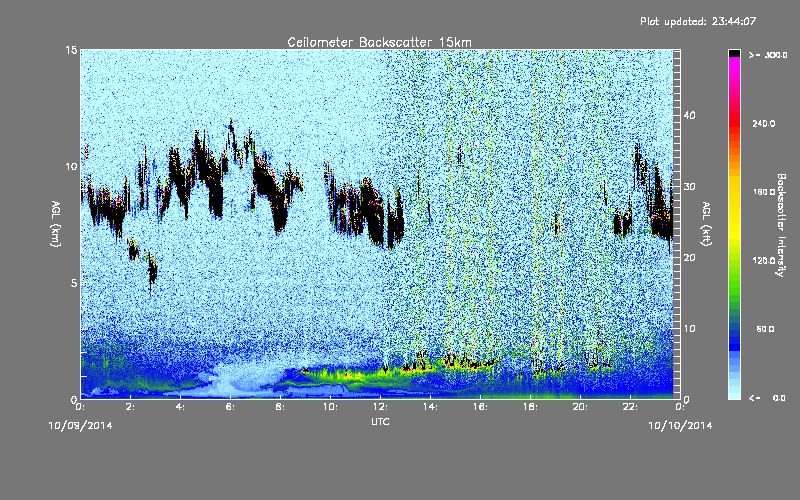Click the 'Ceilometer Backscatter 15km' plot title
The height and width of the screenshot is (500, 800).
point(379,42)
